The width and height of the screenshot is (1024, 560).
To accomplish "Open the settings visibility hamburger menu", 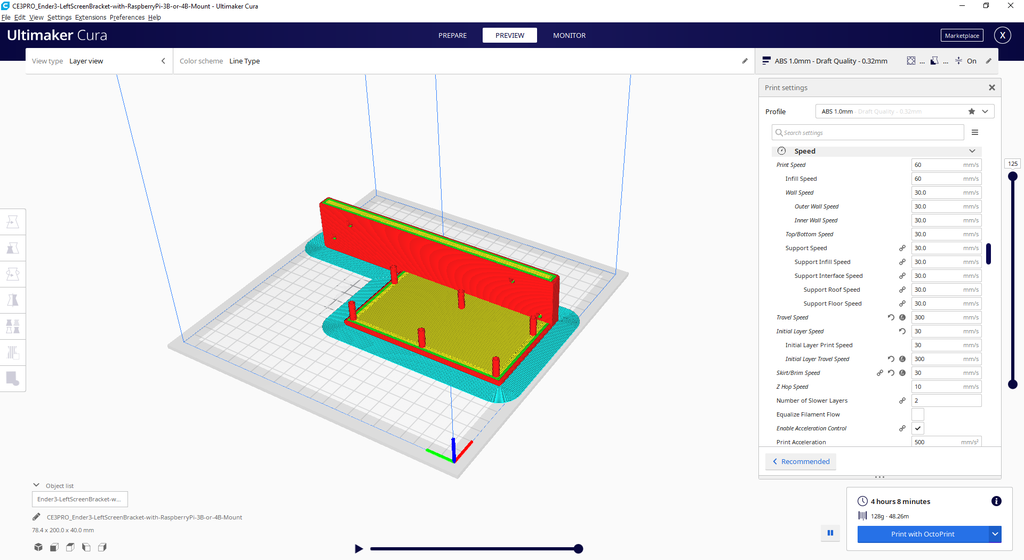I will click(x=974, y=132).
